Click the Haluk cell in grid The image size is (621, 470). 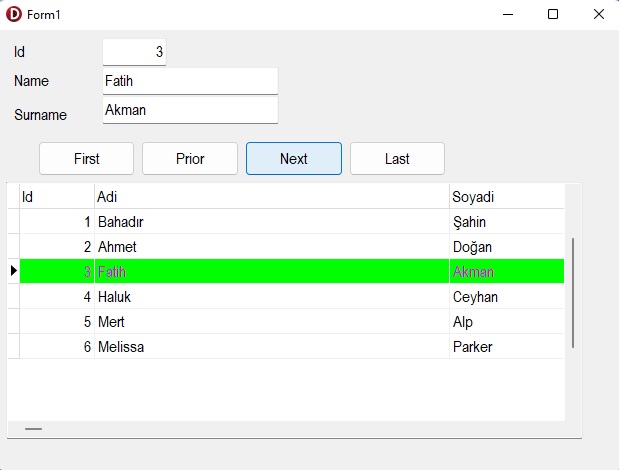(272, 297)
